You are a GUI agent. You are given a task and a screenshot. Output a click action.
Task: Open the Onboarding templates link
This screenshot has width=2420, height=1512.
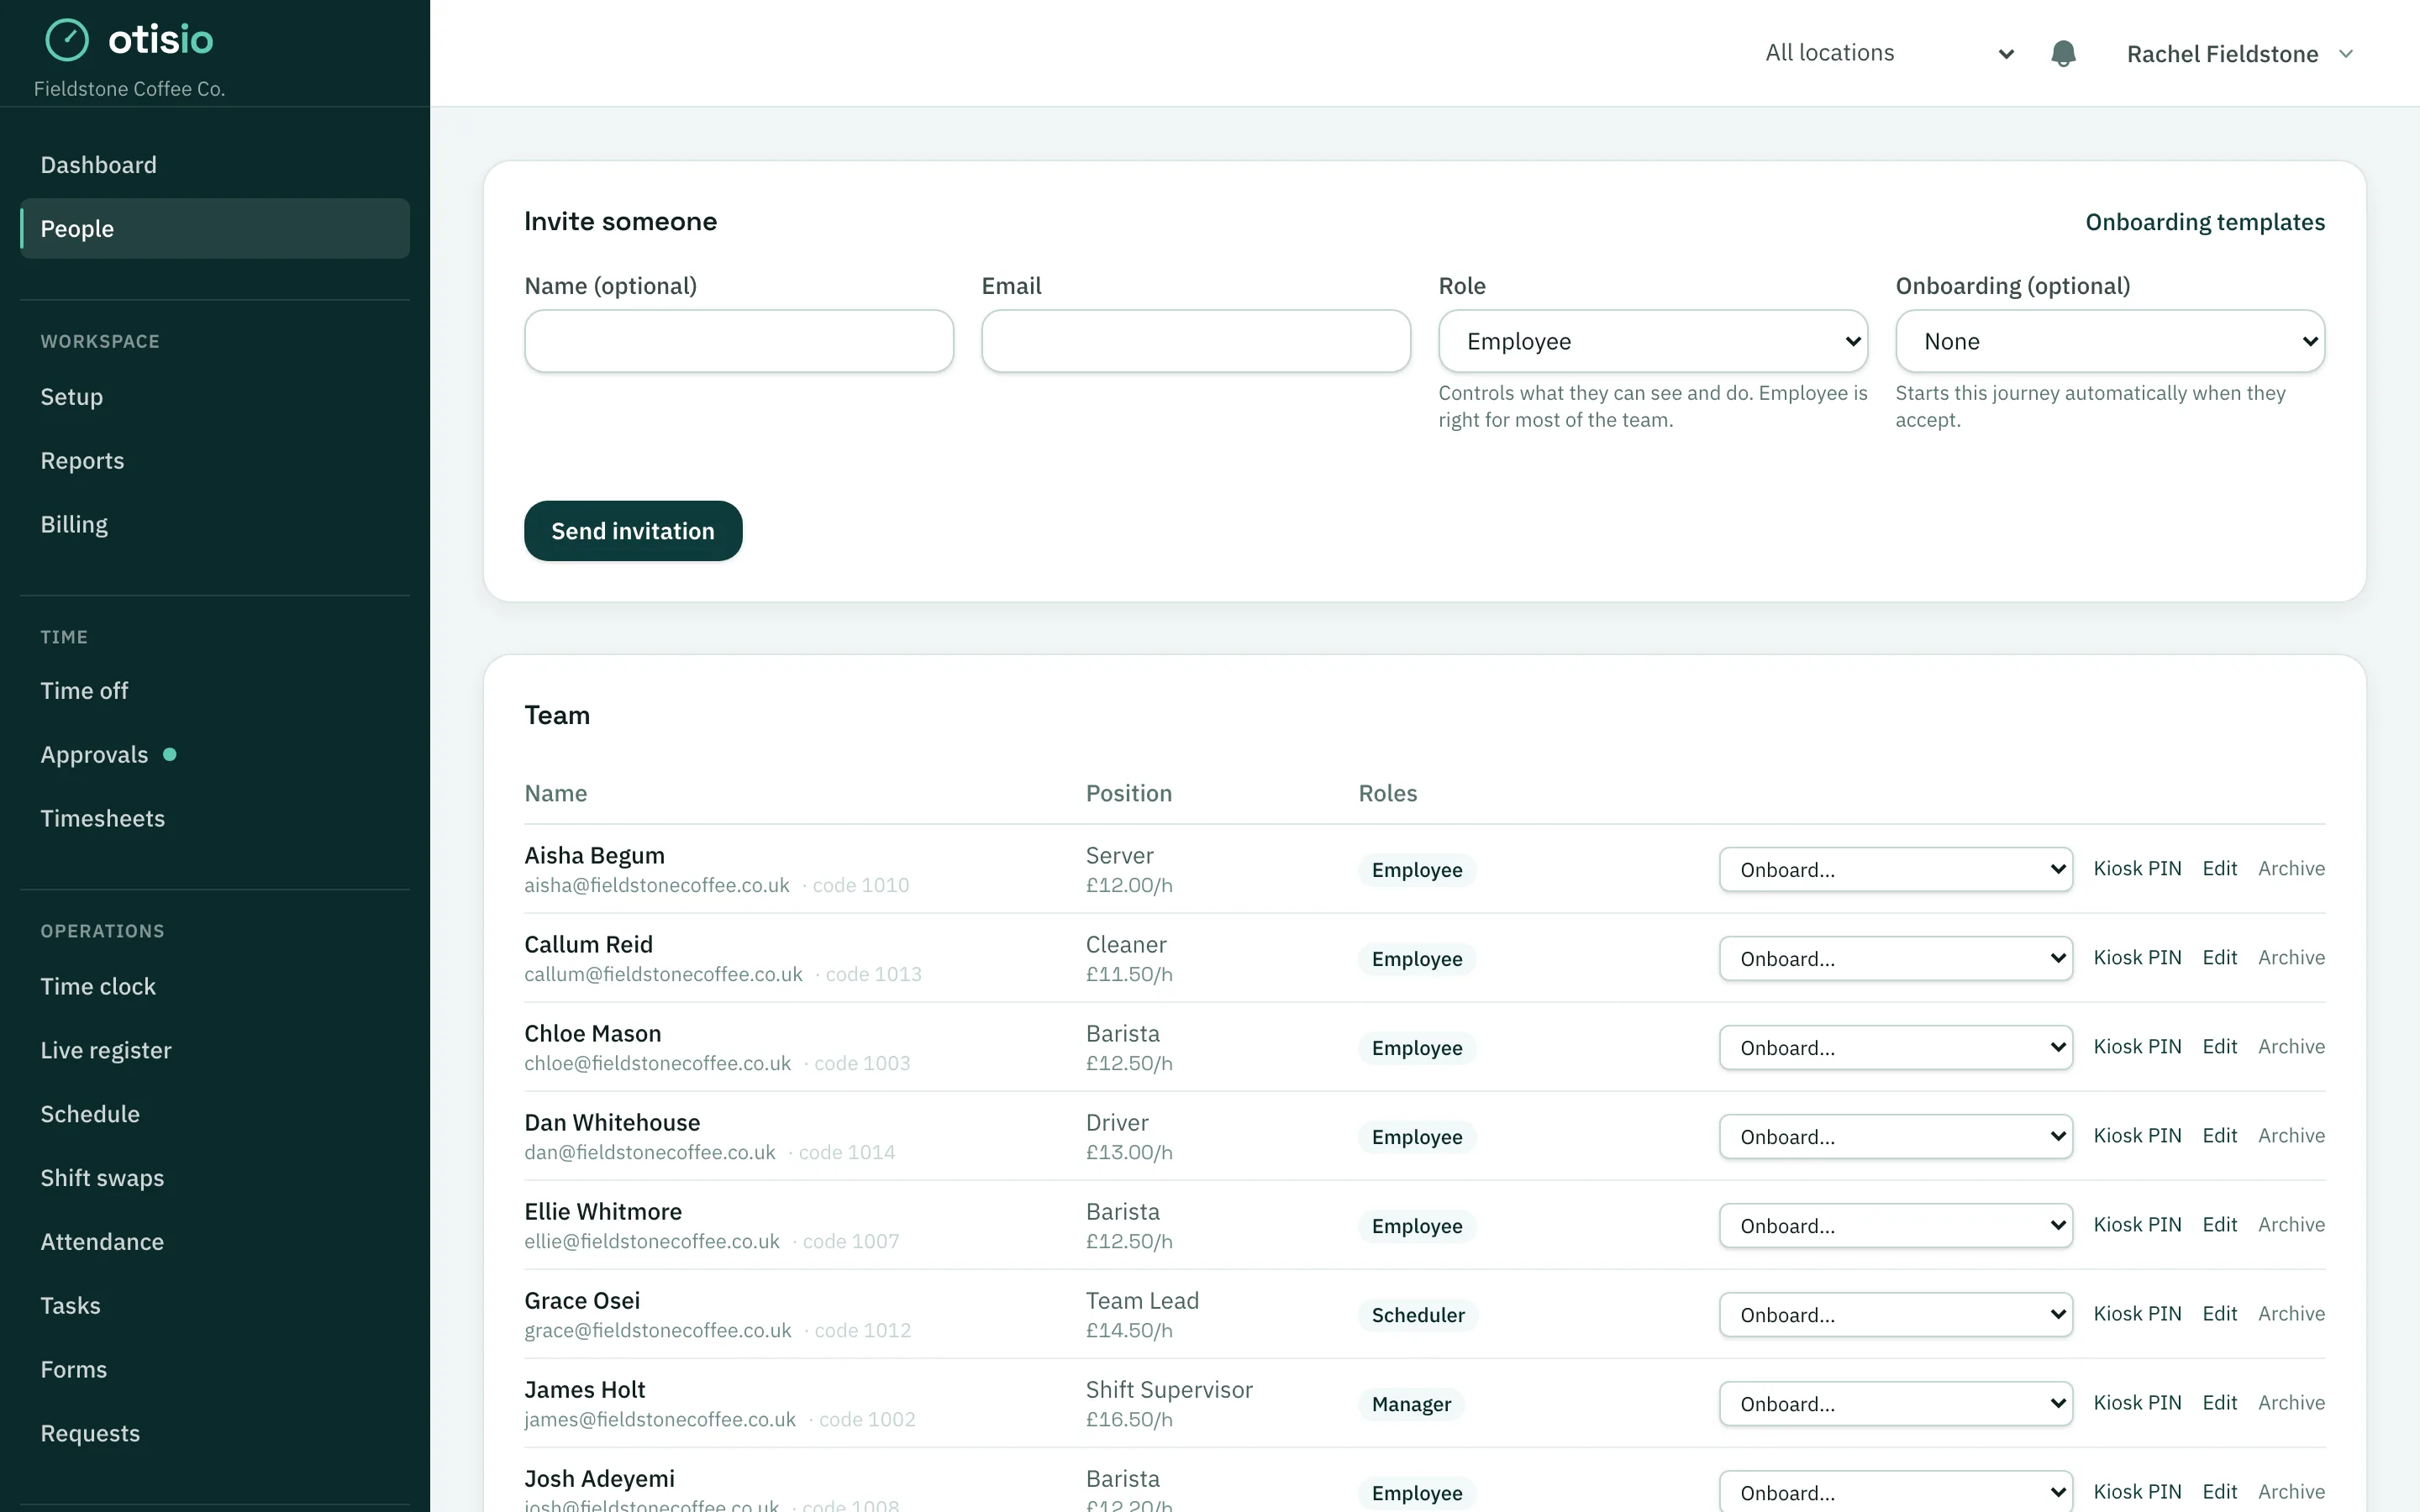2205,222
